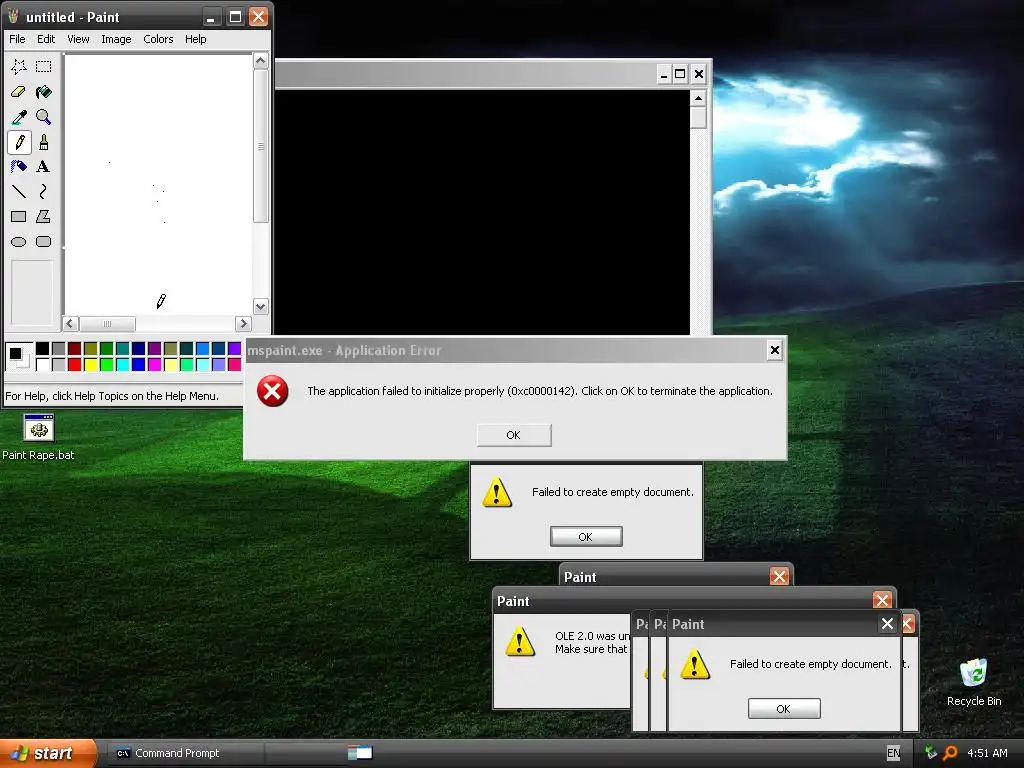Viewport: 1024px width, 768px height.
Task: Click the Paint application icon in title bar
Action: point(13,16)
